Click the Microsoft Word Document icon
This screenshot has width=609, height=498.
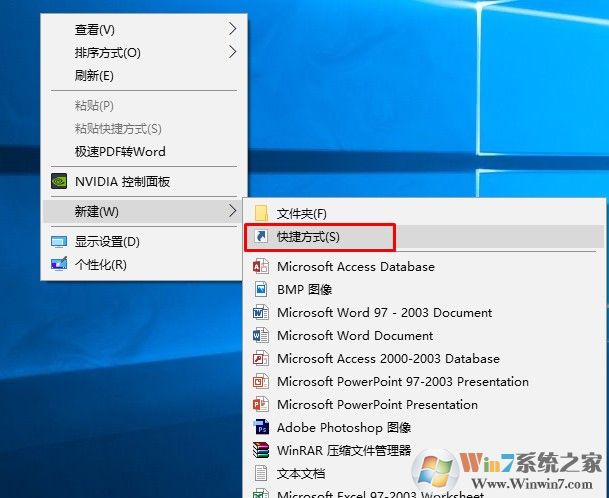pos(261,335)
